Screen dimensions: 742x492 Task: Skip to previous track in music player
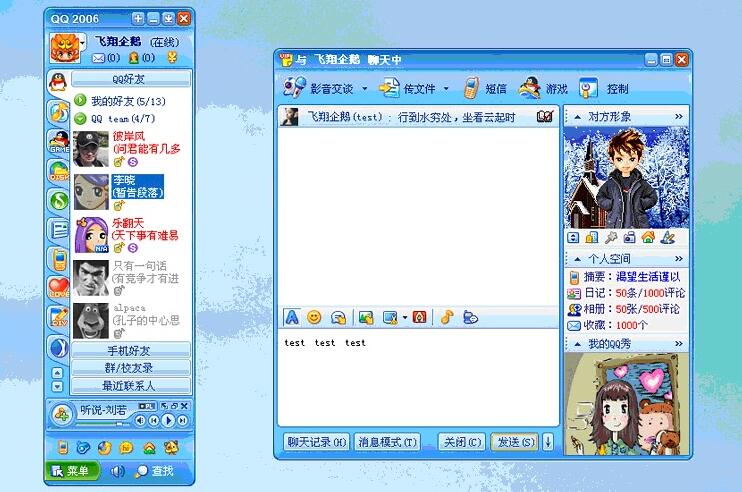tap(153, 420)
